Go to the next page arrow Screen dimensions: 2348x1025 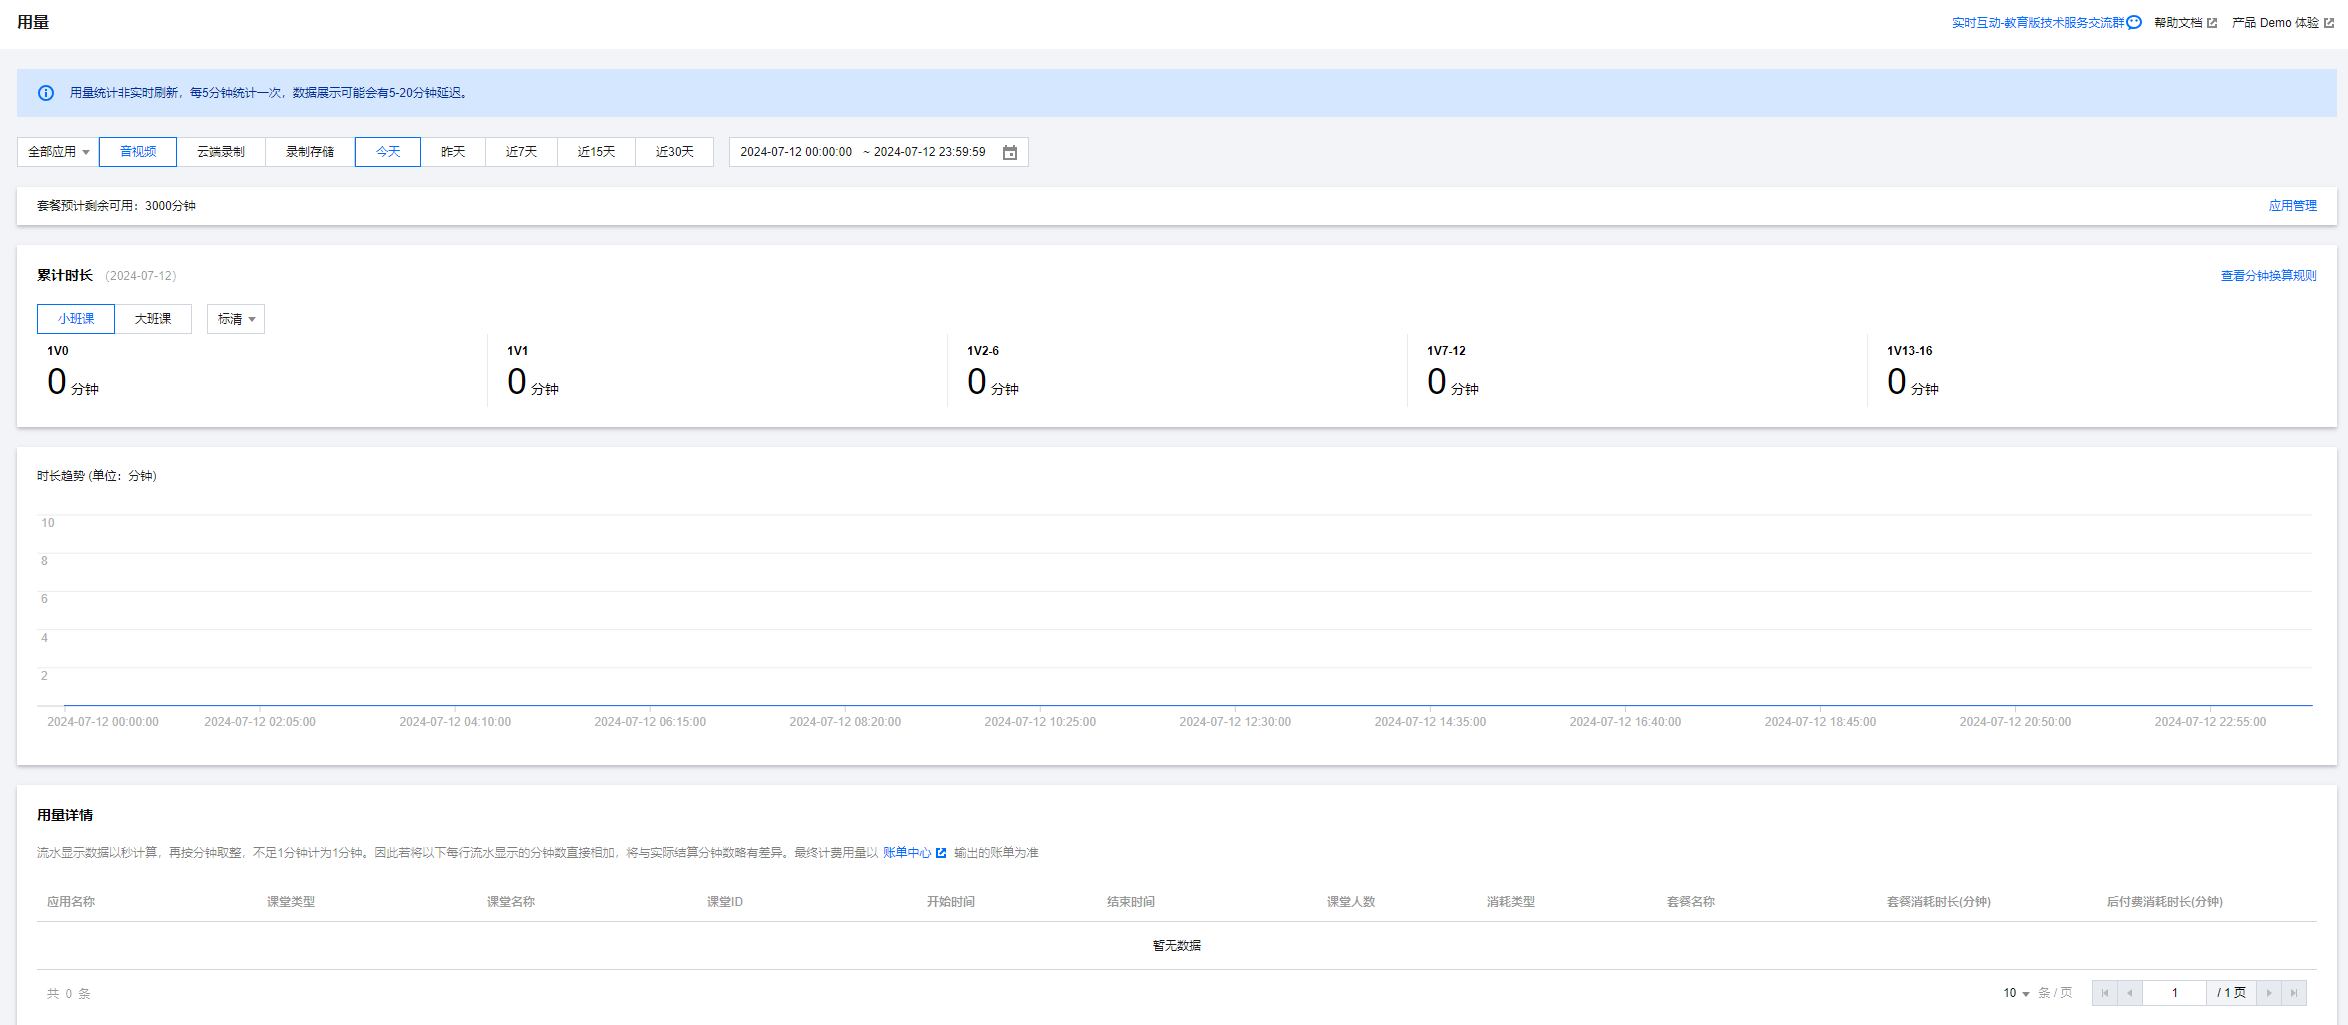pyautogui.click(x=2269, y=993)
